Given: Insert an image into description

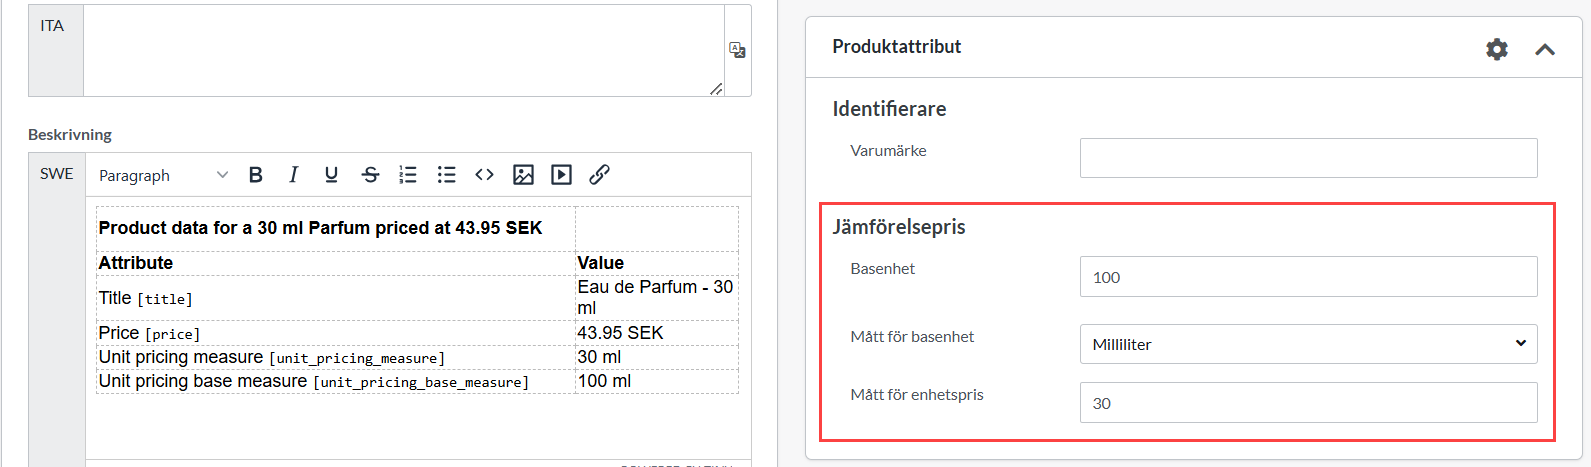Looking at the screenshot, I should 523,175.
